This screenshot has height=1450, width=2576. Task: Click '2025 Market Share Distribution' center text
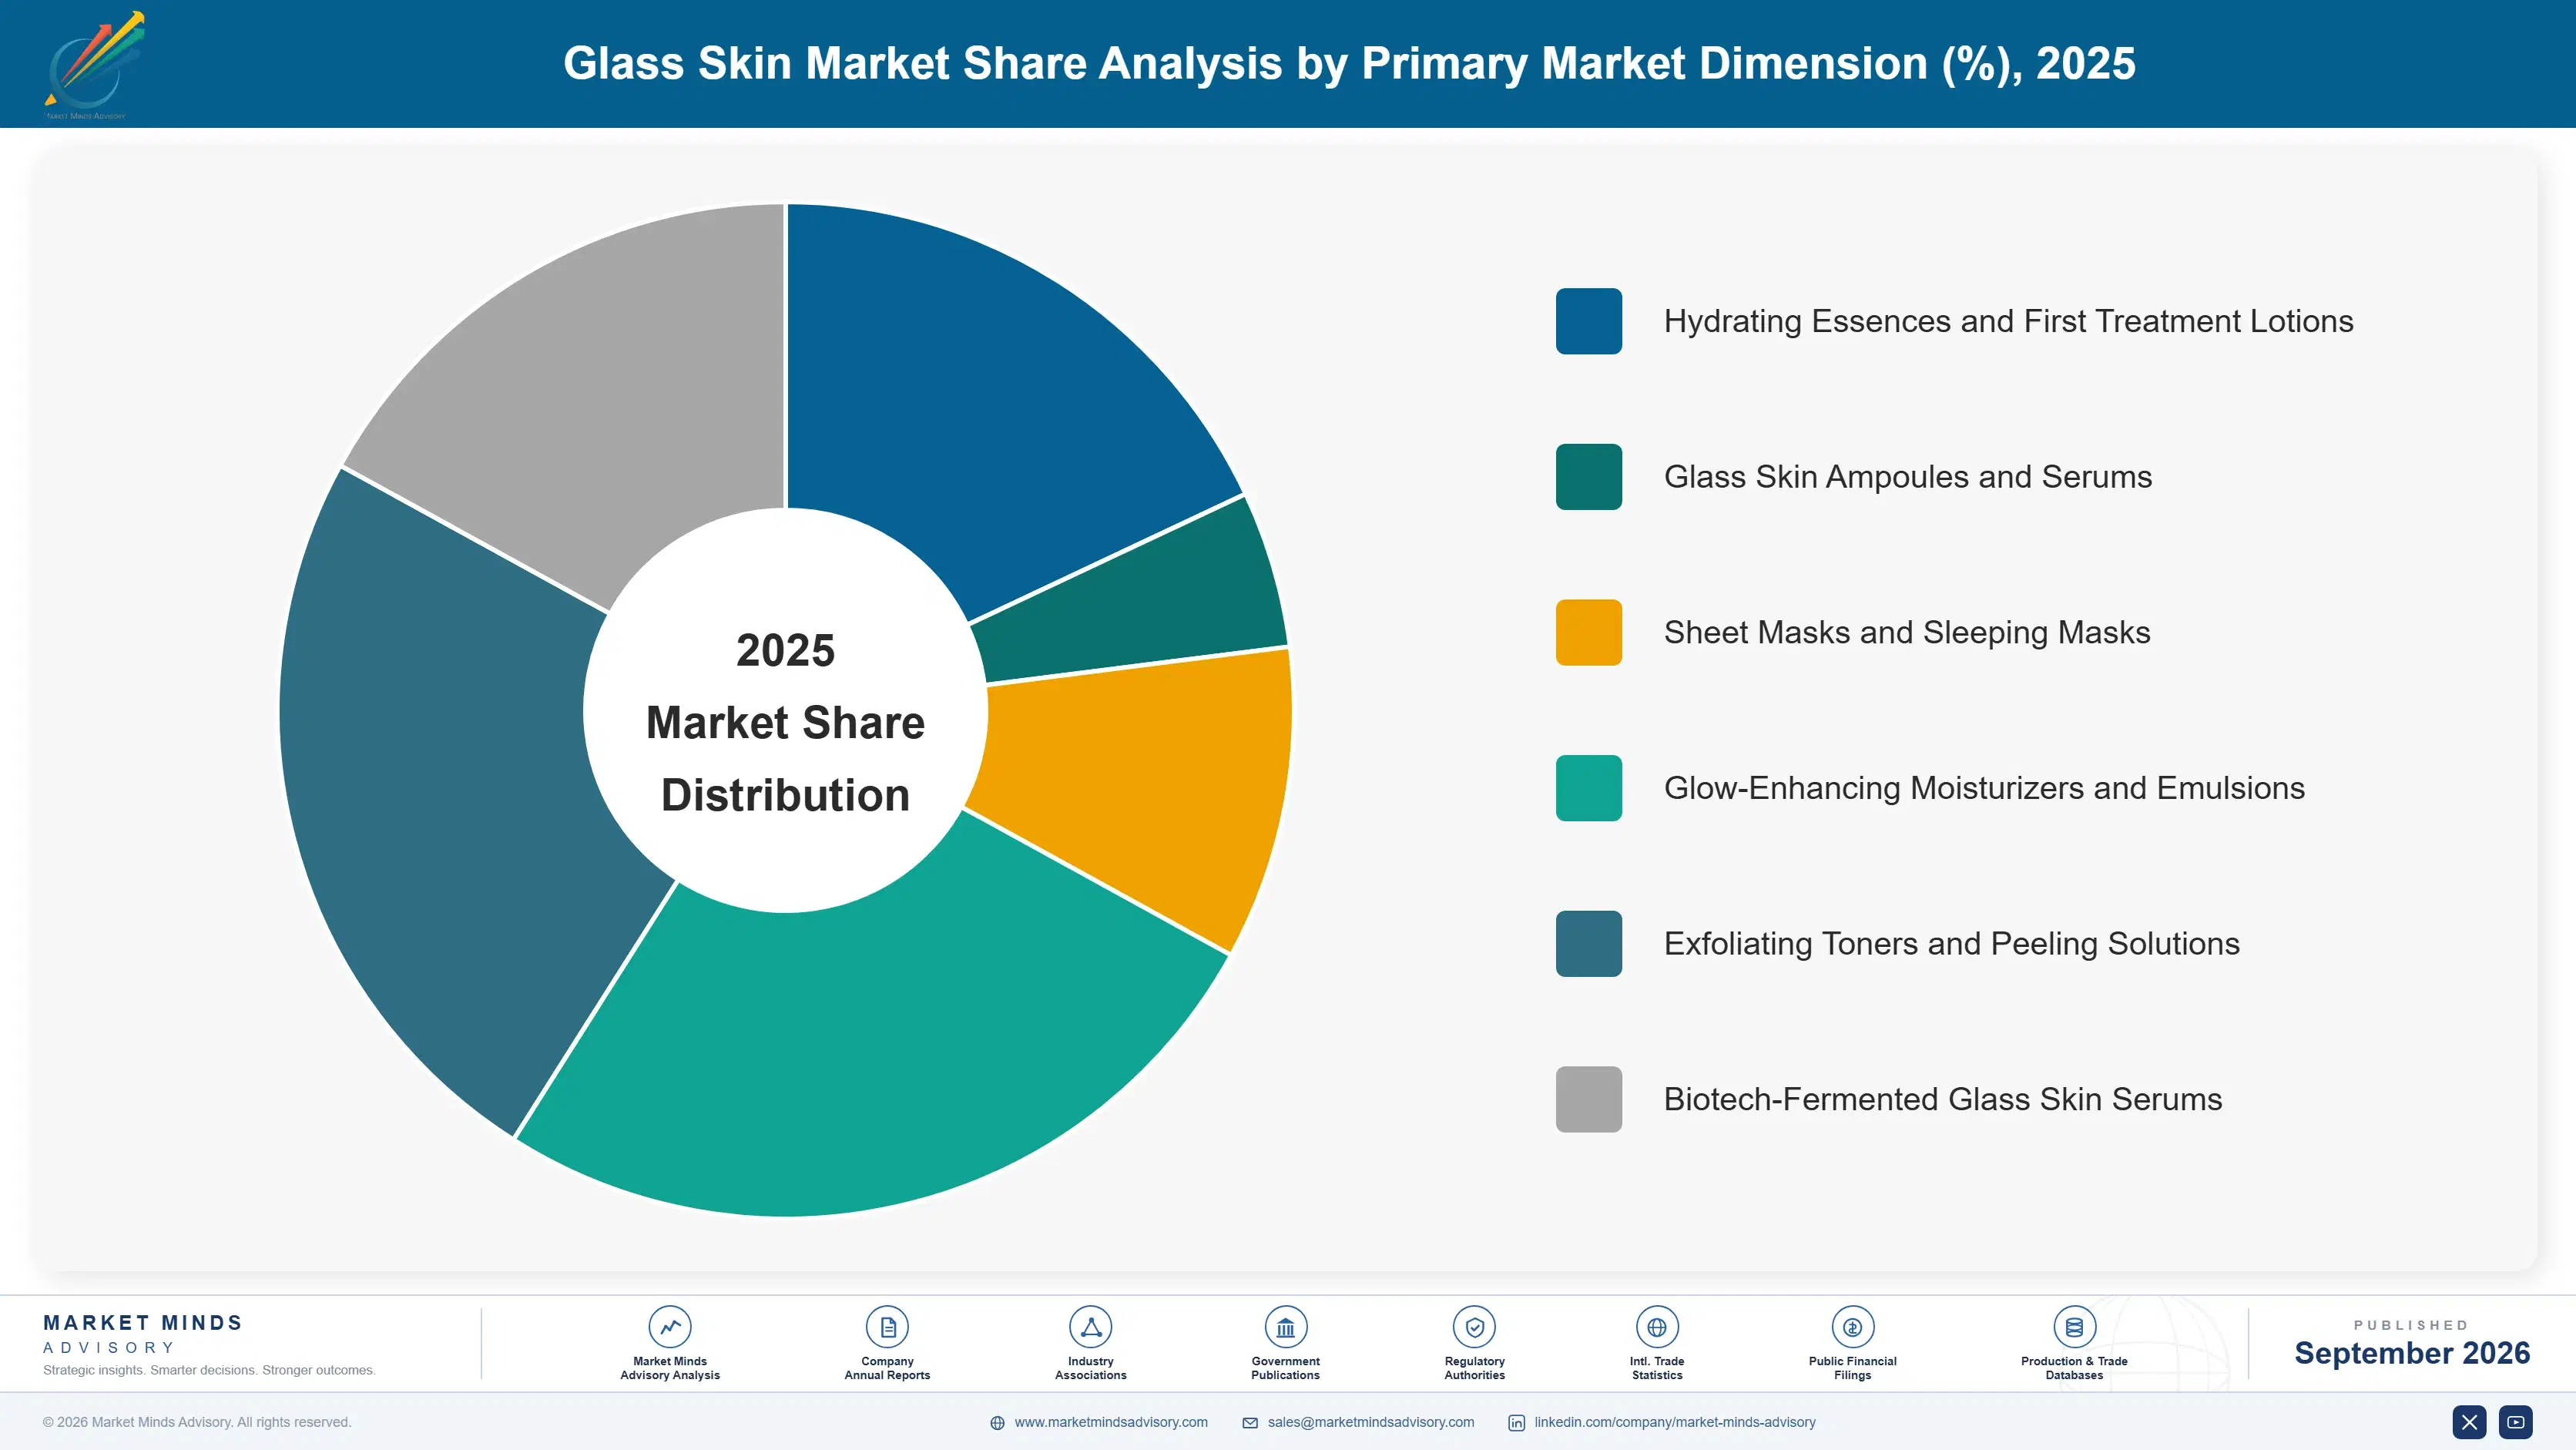[785, 722]
